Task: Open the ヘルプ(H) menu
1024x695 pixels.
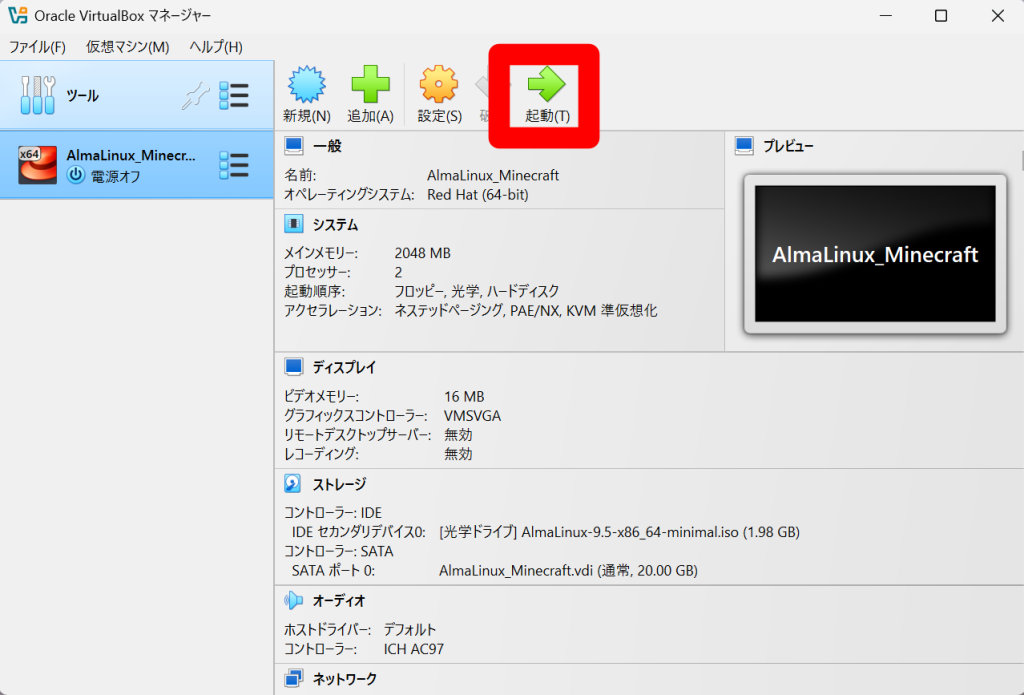Action: coord(216,47)
